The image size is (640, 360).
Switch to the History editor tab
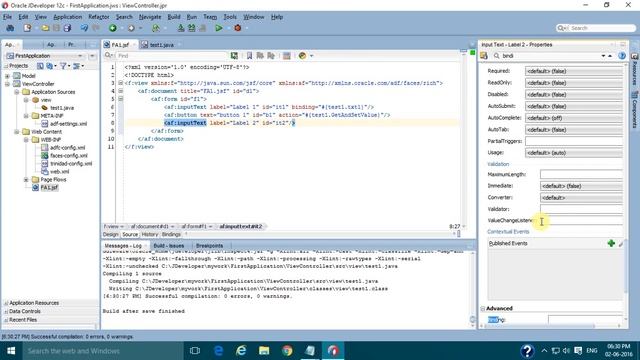pyautogui.click(x=149, y=234)
